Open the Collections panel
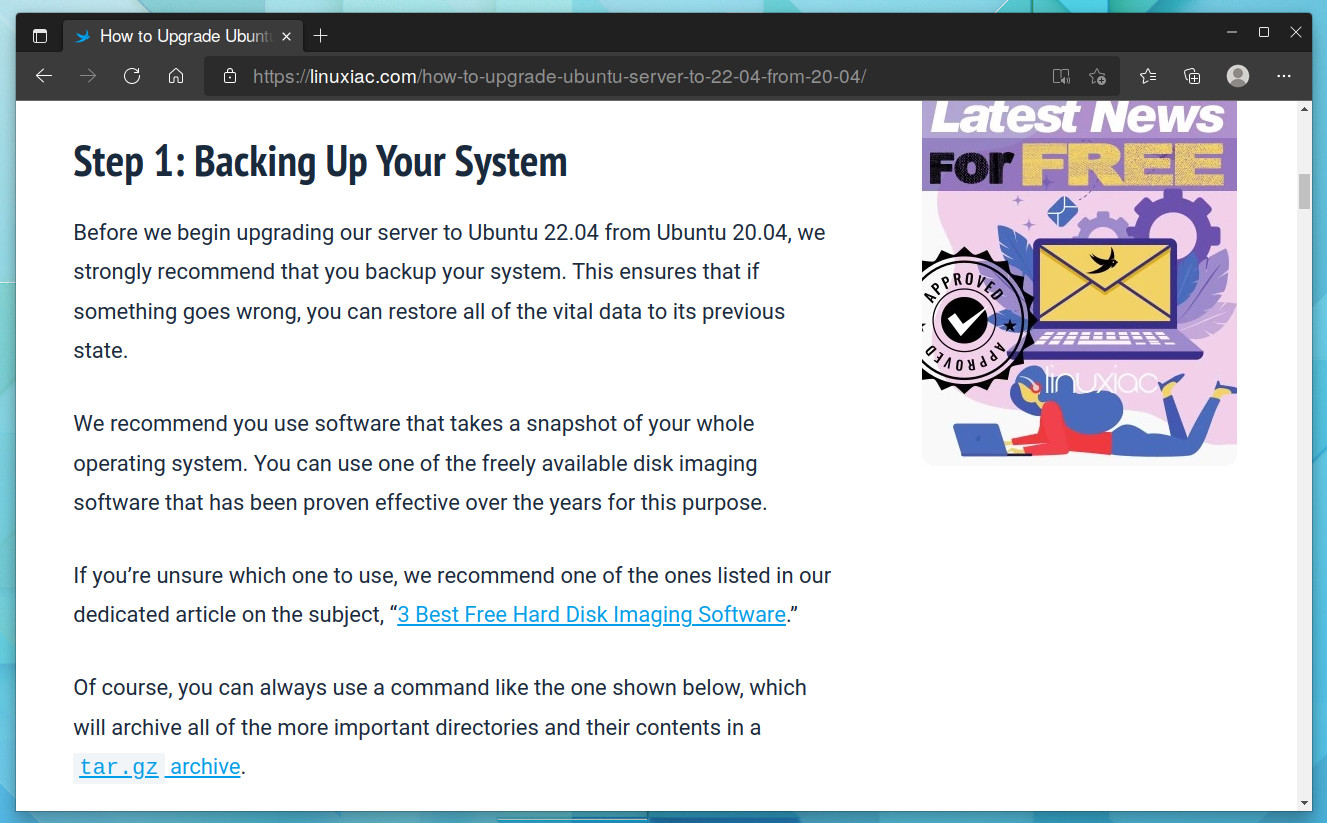1327x823 pixels. coord(1192,76)
